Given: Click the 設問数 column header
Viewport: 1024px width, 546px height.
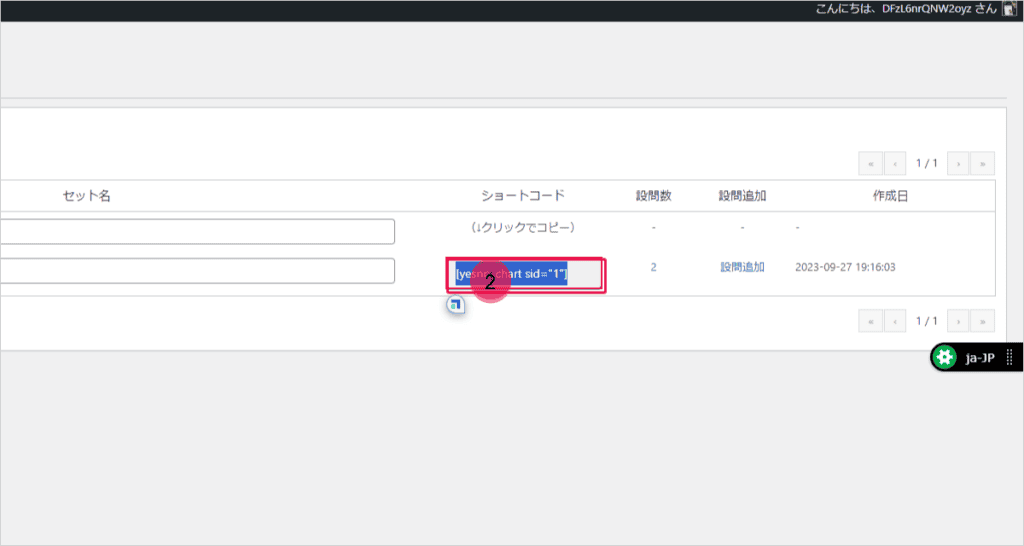Looking at the screenshot, I should point(653,196).
